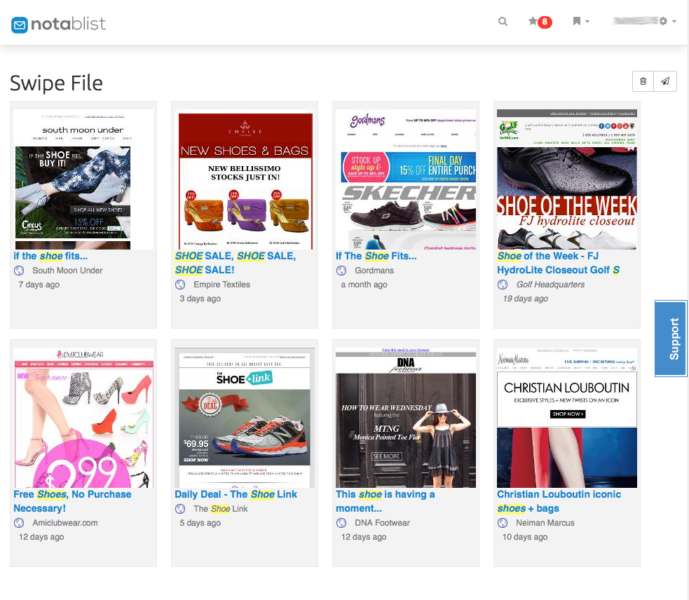
Task: Open The Shoe Link deal thumbnail
Action: click(244, 418)
